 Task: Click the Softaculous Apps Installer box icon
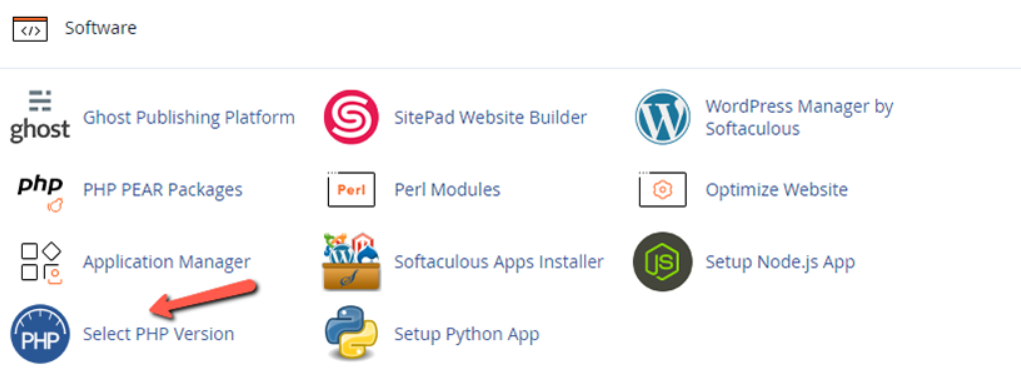pos(351,261)
